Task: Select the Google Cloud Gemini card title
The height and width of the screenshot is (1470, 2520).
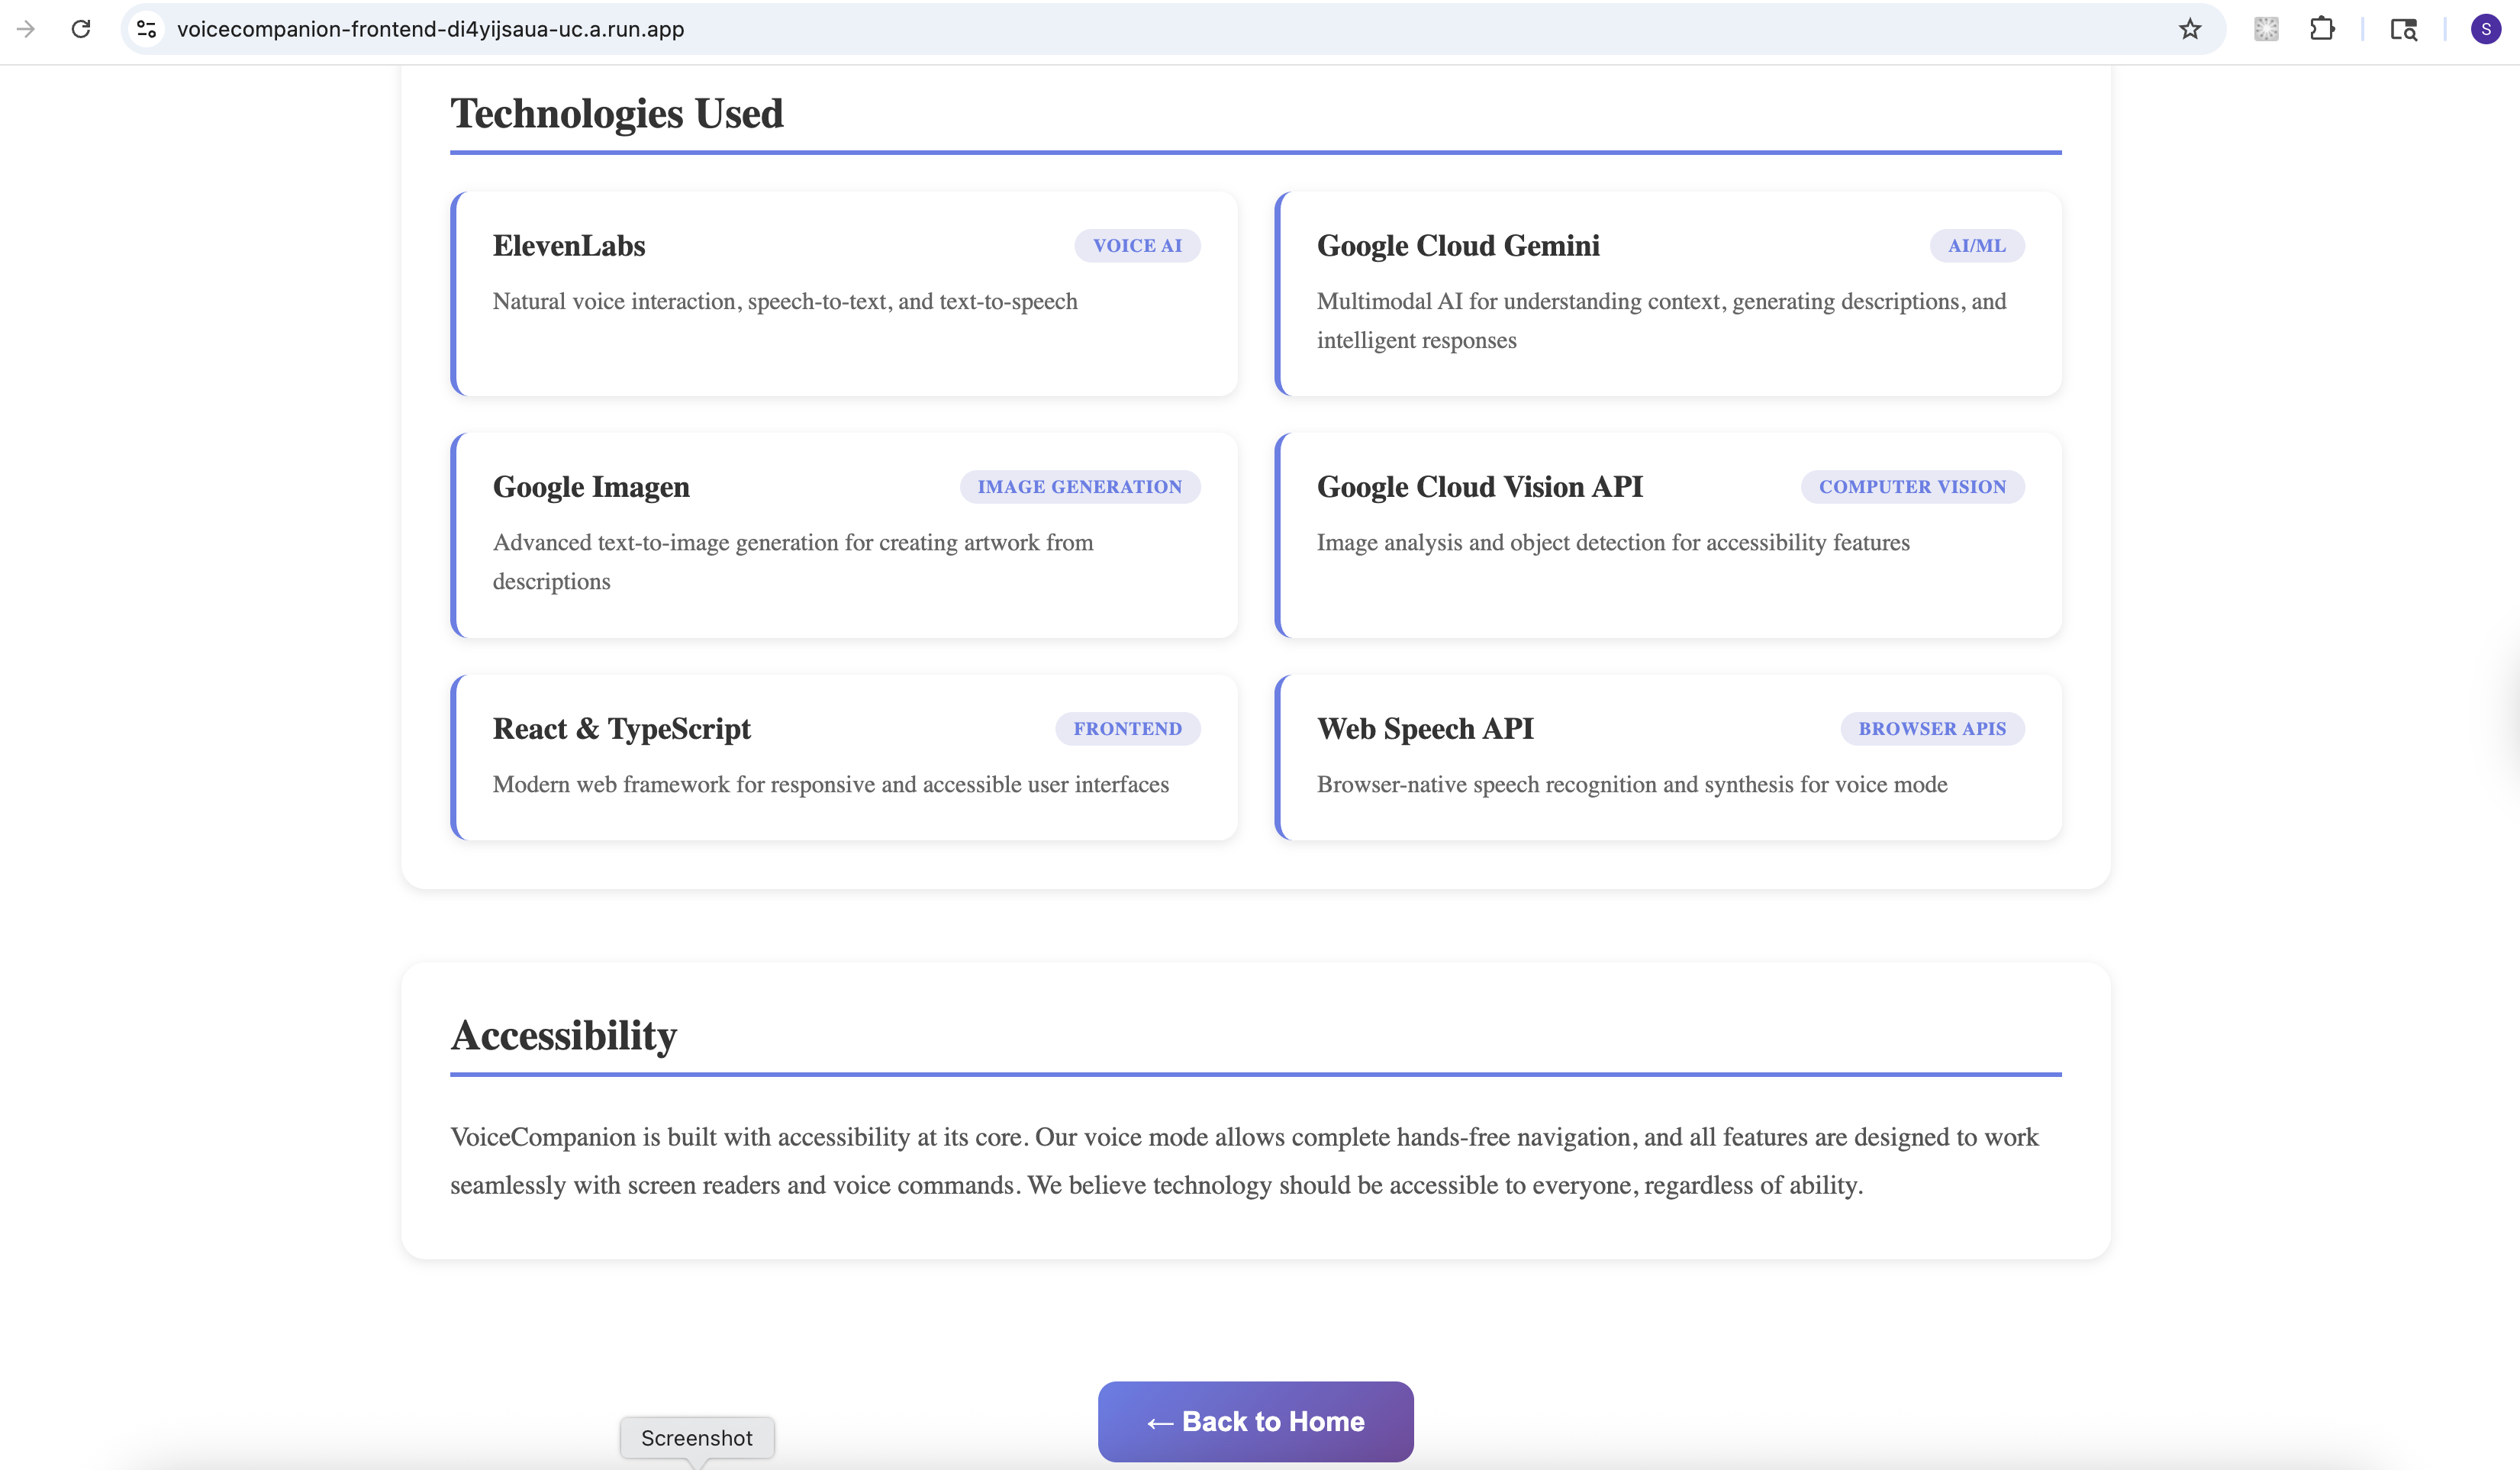Action: [1458, 246]
